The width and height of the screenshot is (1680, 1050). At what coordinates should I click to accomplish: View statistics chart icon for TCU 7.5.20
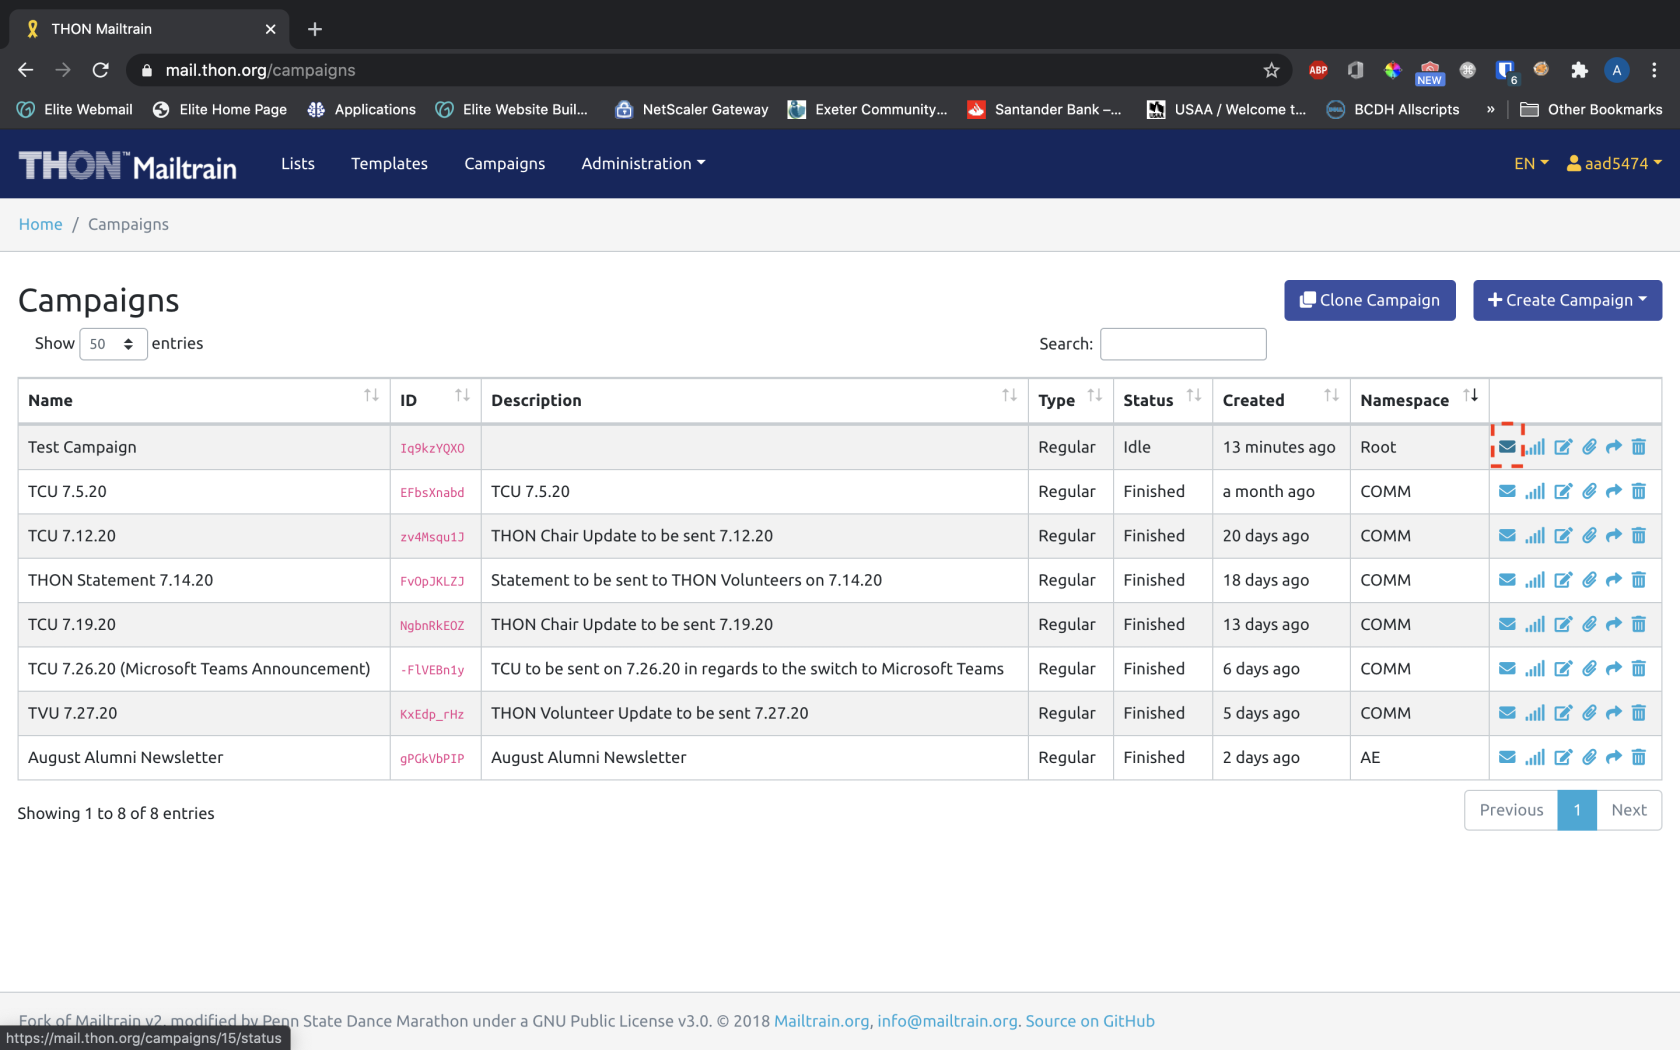(x=1535, y=491)
